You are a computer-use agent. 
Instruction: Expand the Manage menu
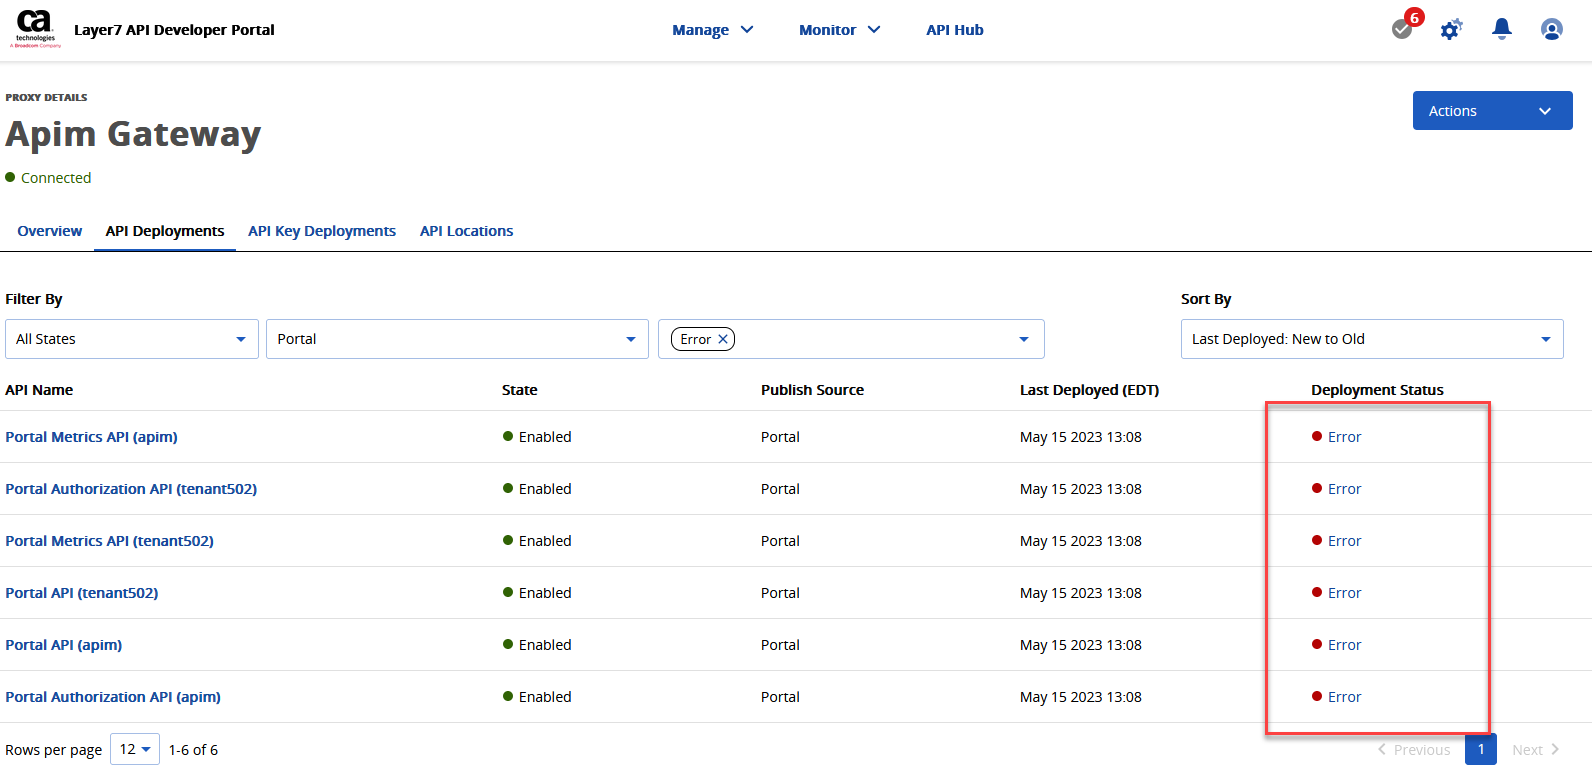coord(712,30)
